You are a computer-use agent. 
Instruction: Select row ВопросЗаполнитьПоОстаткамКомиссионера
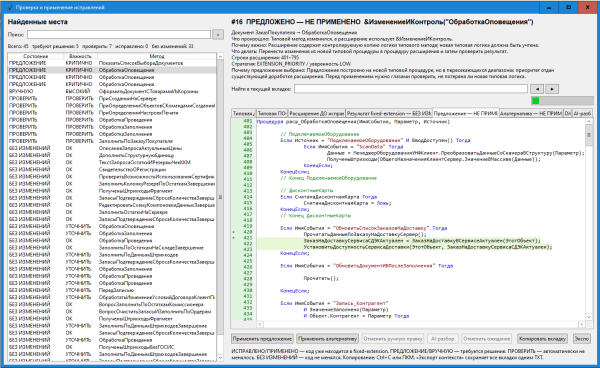pos(112,304)
